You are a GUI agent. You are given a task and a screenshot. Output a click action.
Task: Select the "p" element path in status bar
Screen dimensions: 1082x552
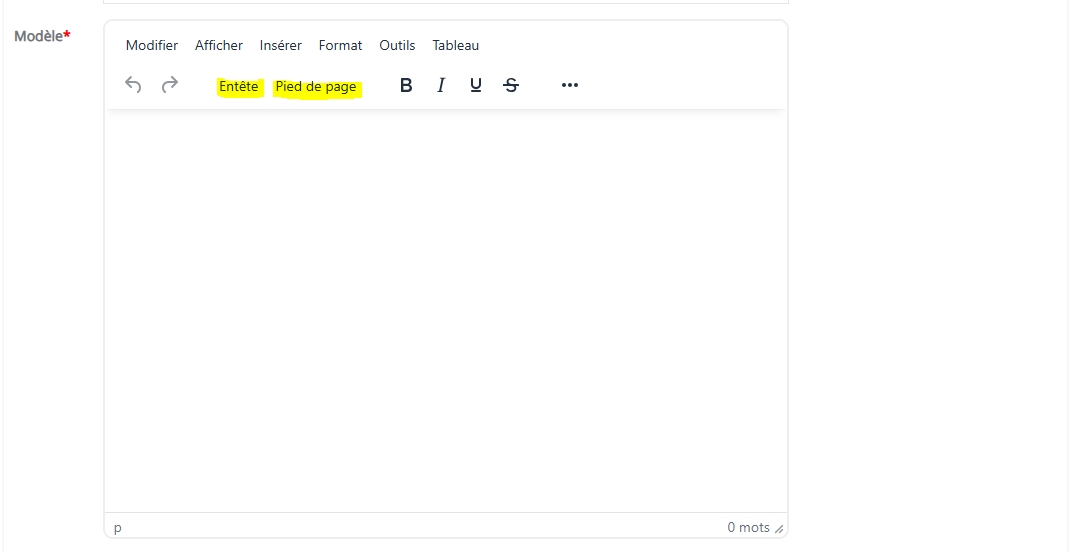tap(118, 527)
